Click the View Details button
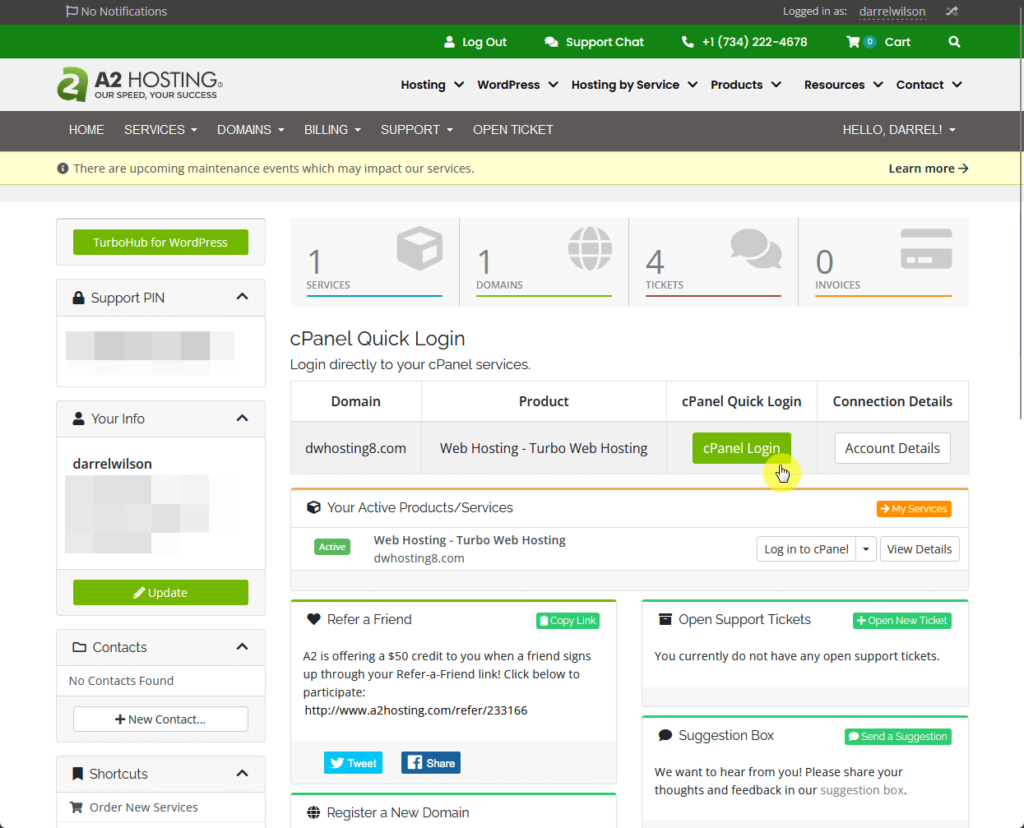This screenshot has width=1024, height=828. point(920,549)
